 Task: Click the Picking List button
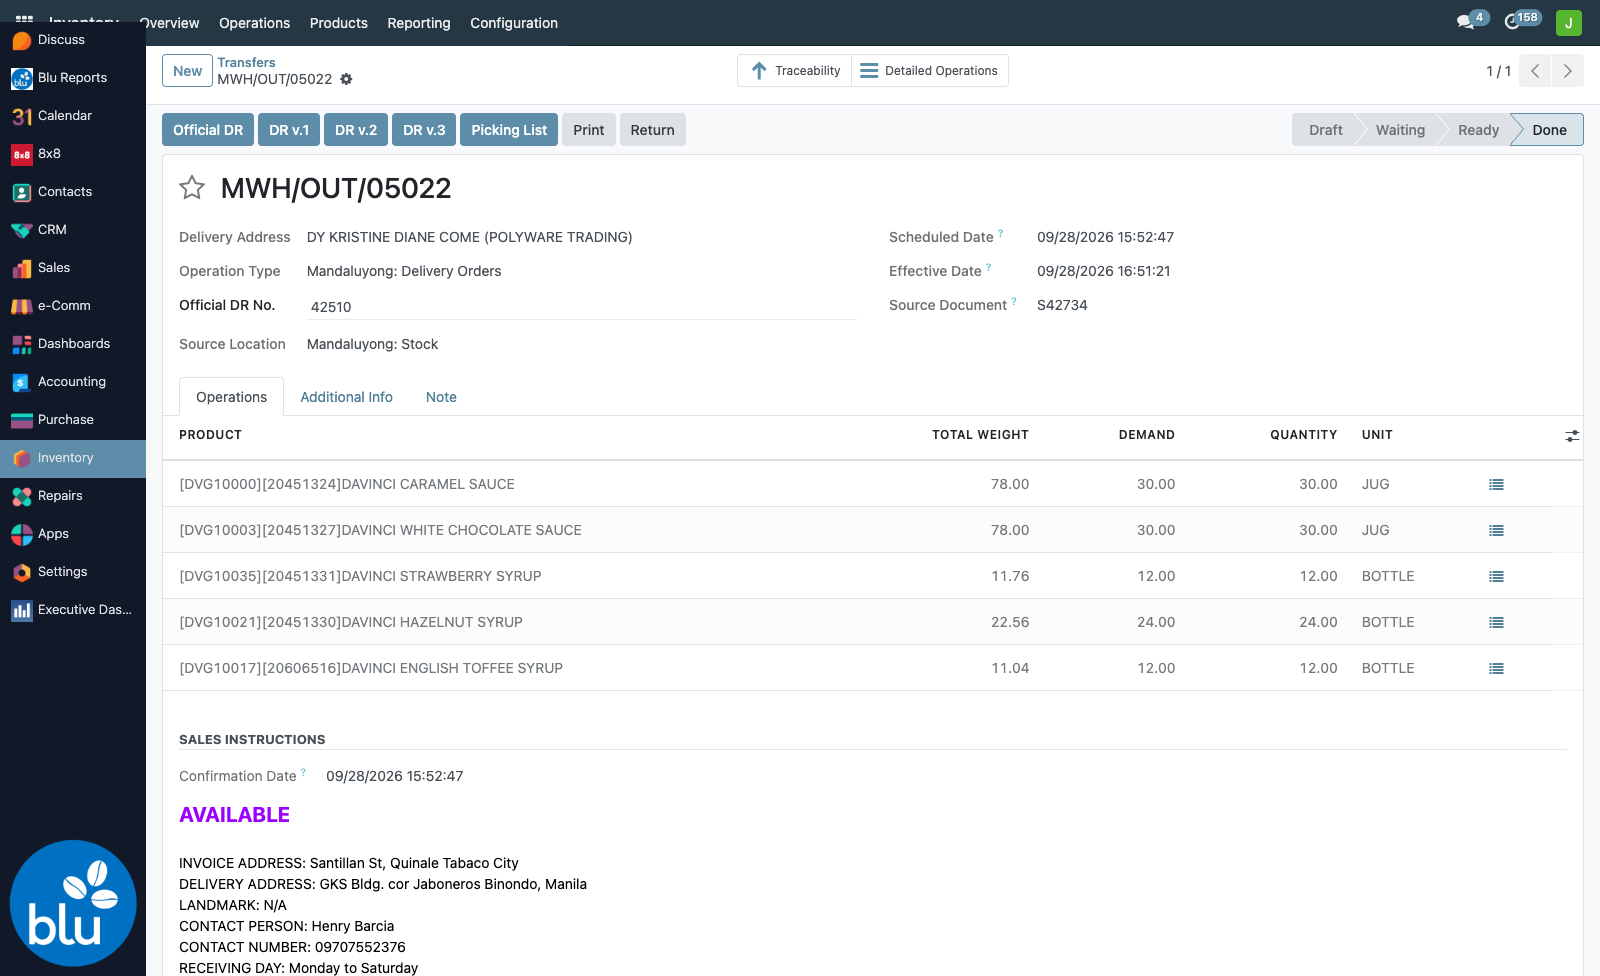pyautogui.click(x=509, y=130)
